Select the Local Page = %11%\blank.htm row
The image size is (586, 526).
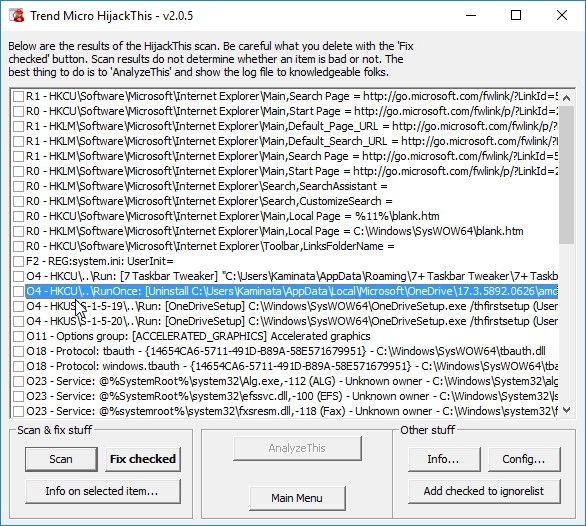(x=232, y=216)
